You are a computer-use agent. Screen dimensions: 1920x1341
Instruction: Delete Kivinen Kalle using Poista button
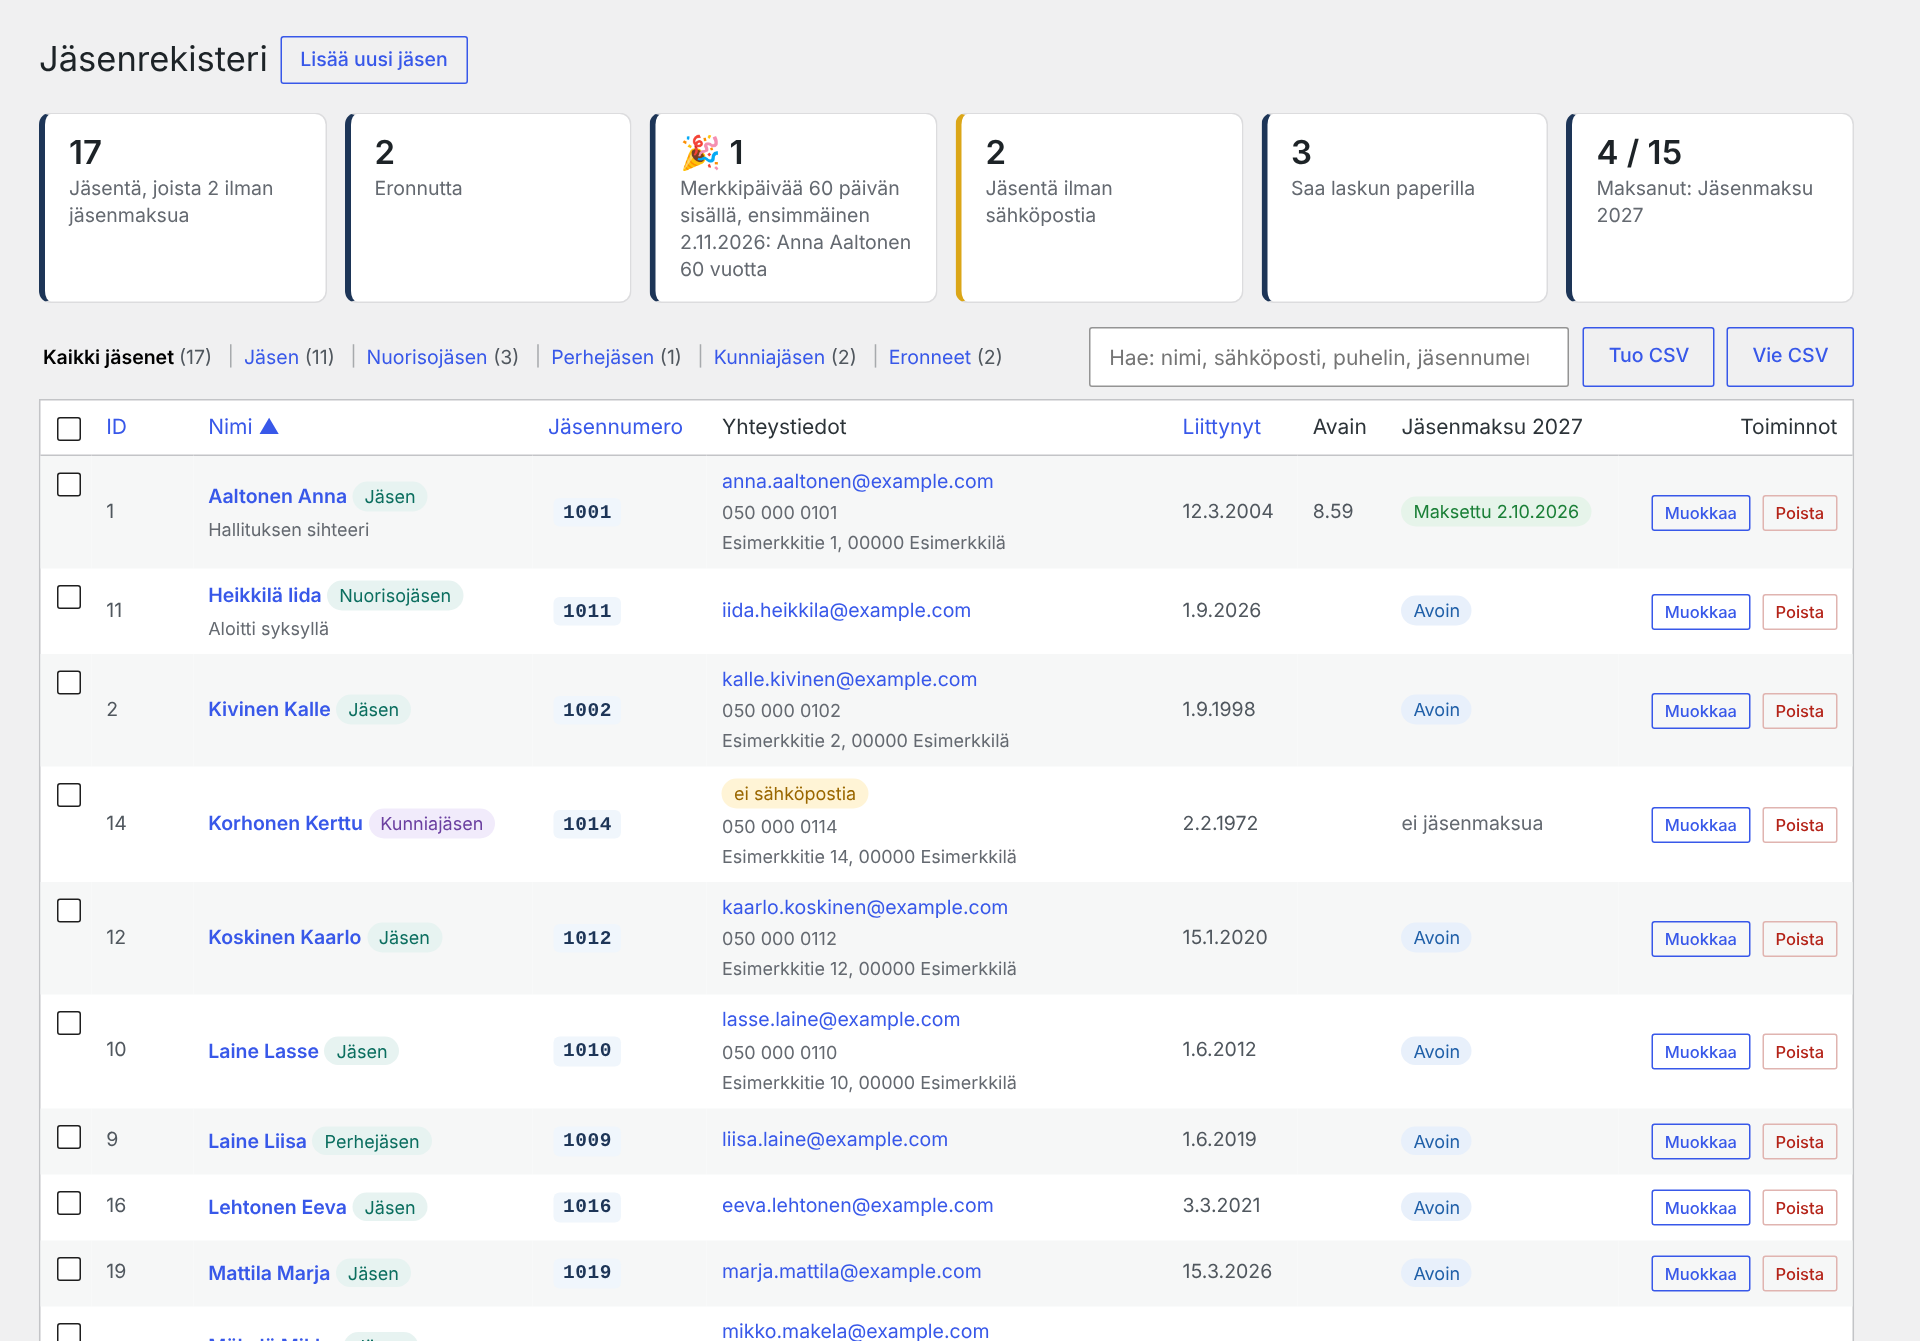click(1799, 711)
